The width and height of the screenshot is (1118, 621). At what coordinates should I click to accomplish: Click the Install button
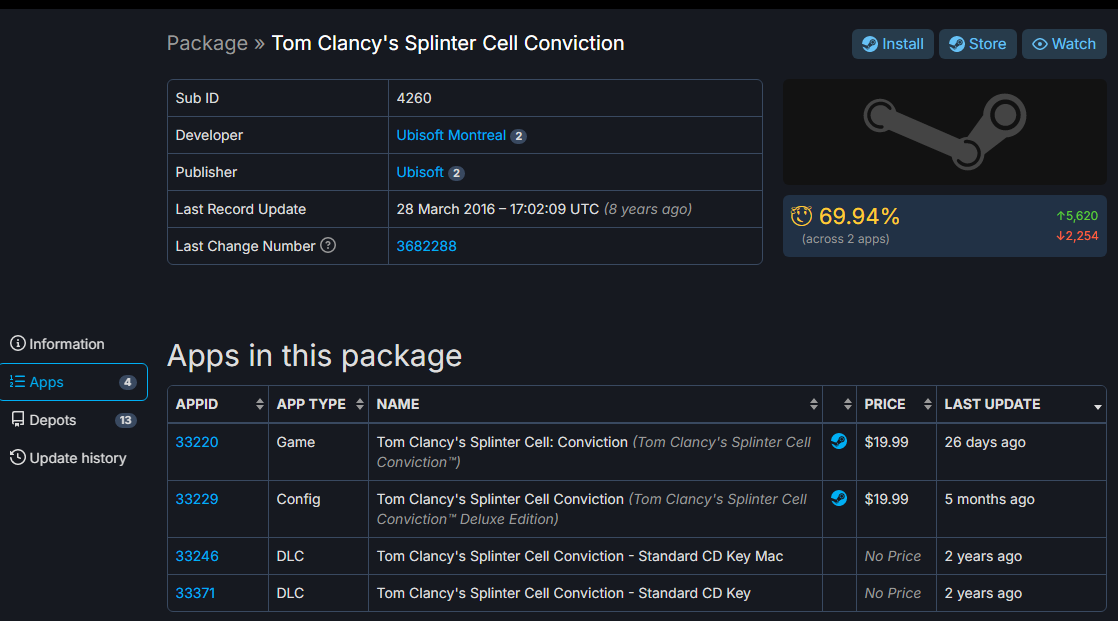click(x=893, y=44)
